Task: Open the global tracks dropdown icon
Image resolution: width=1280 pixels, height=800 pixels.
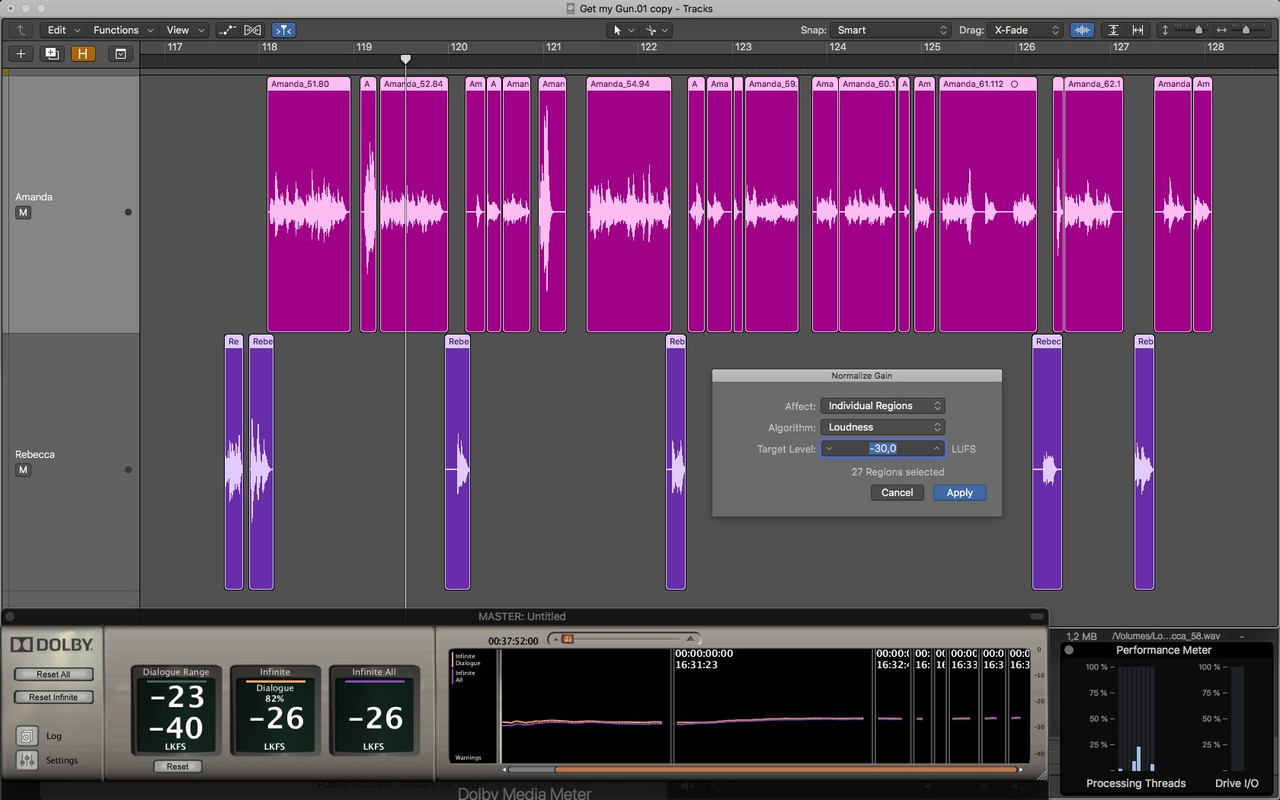Action: click(121, 54)
